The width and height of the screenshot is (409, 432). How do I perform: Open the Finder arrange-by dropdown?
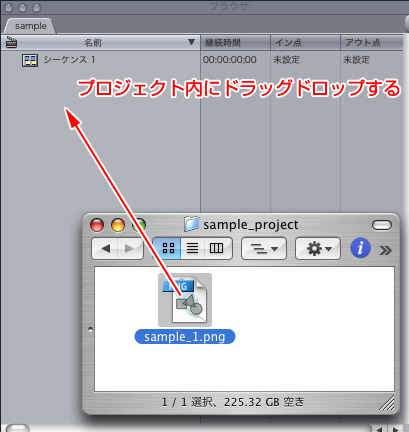tap(264, 248)
